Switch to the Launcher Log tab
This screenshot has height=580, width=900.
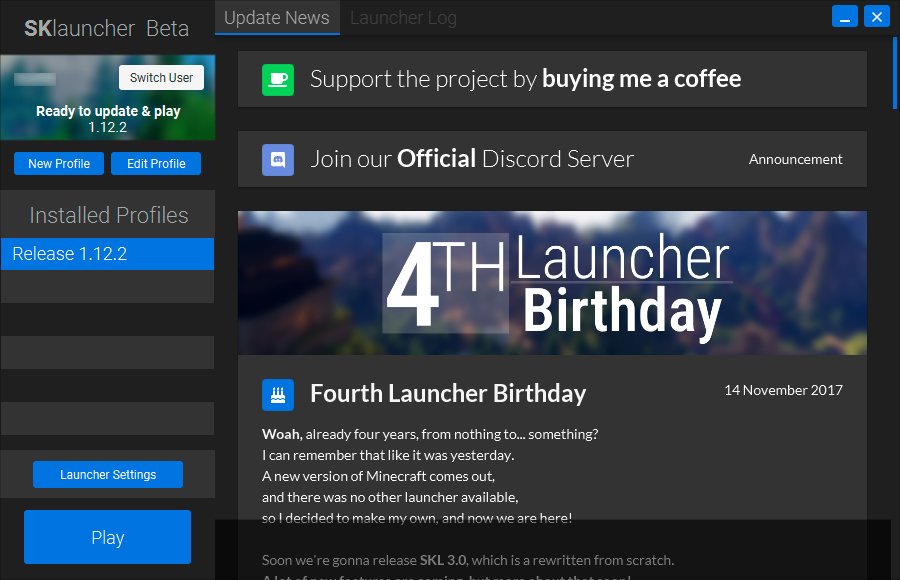[403, 18]
